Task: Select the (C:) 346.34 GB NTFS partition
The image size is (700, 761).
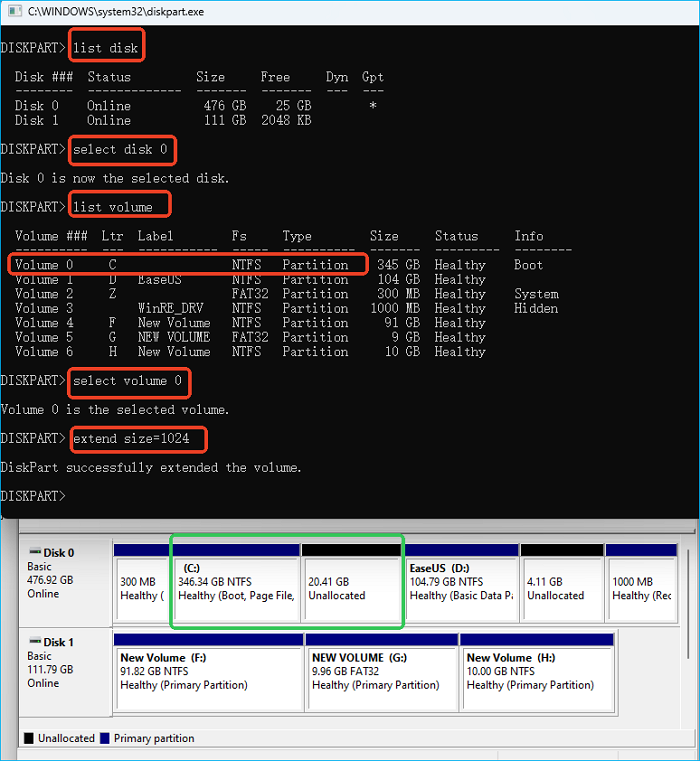Action: (x=235, y=587)
